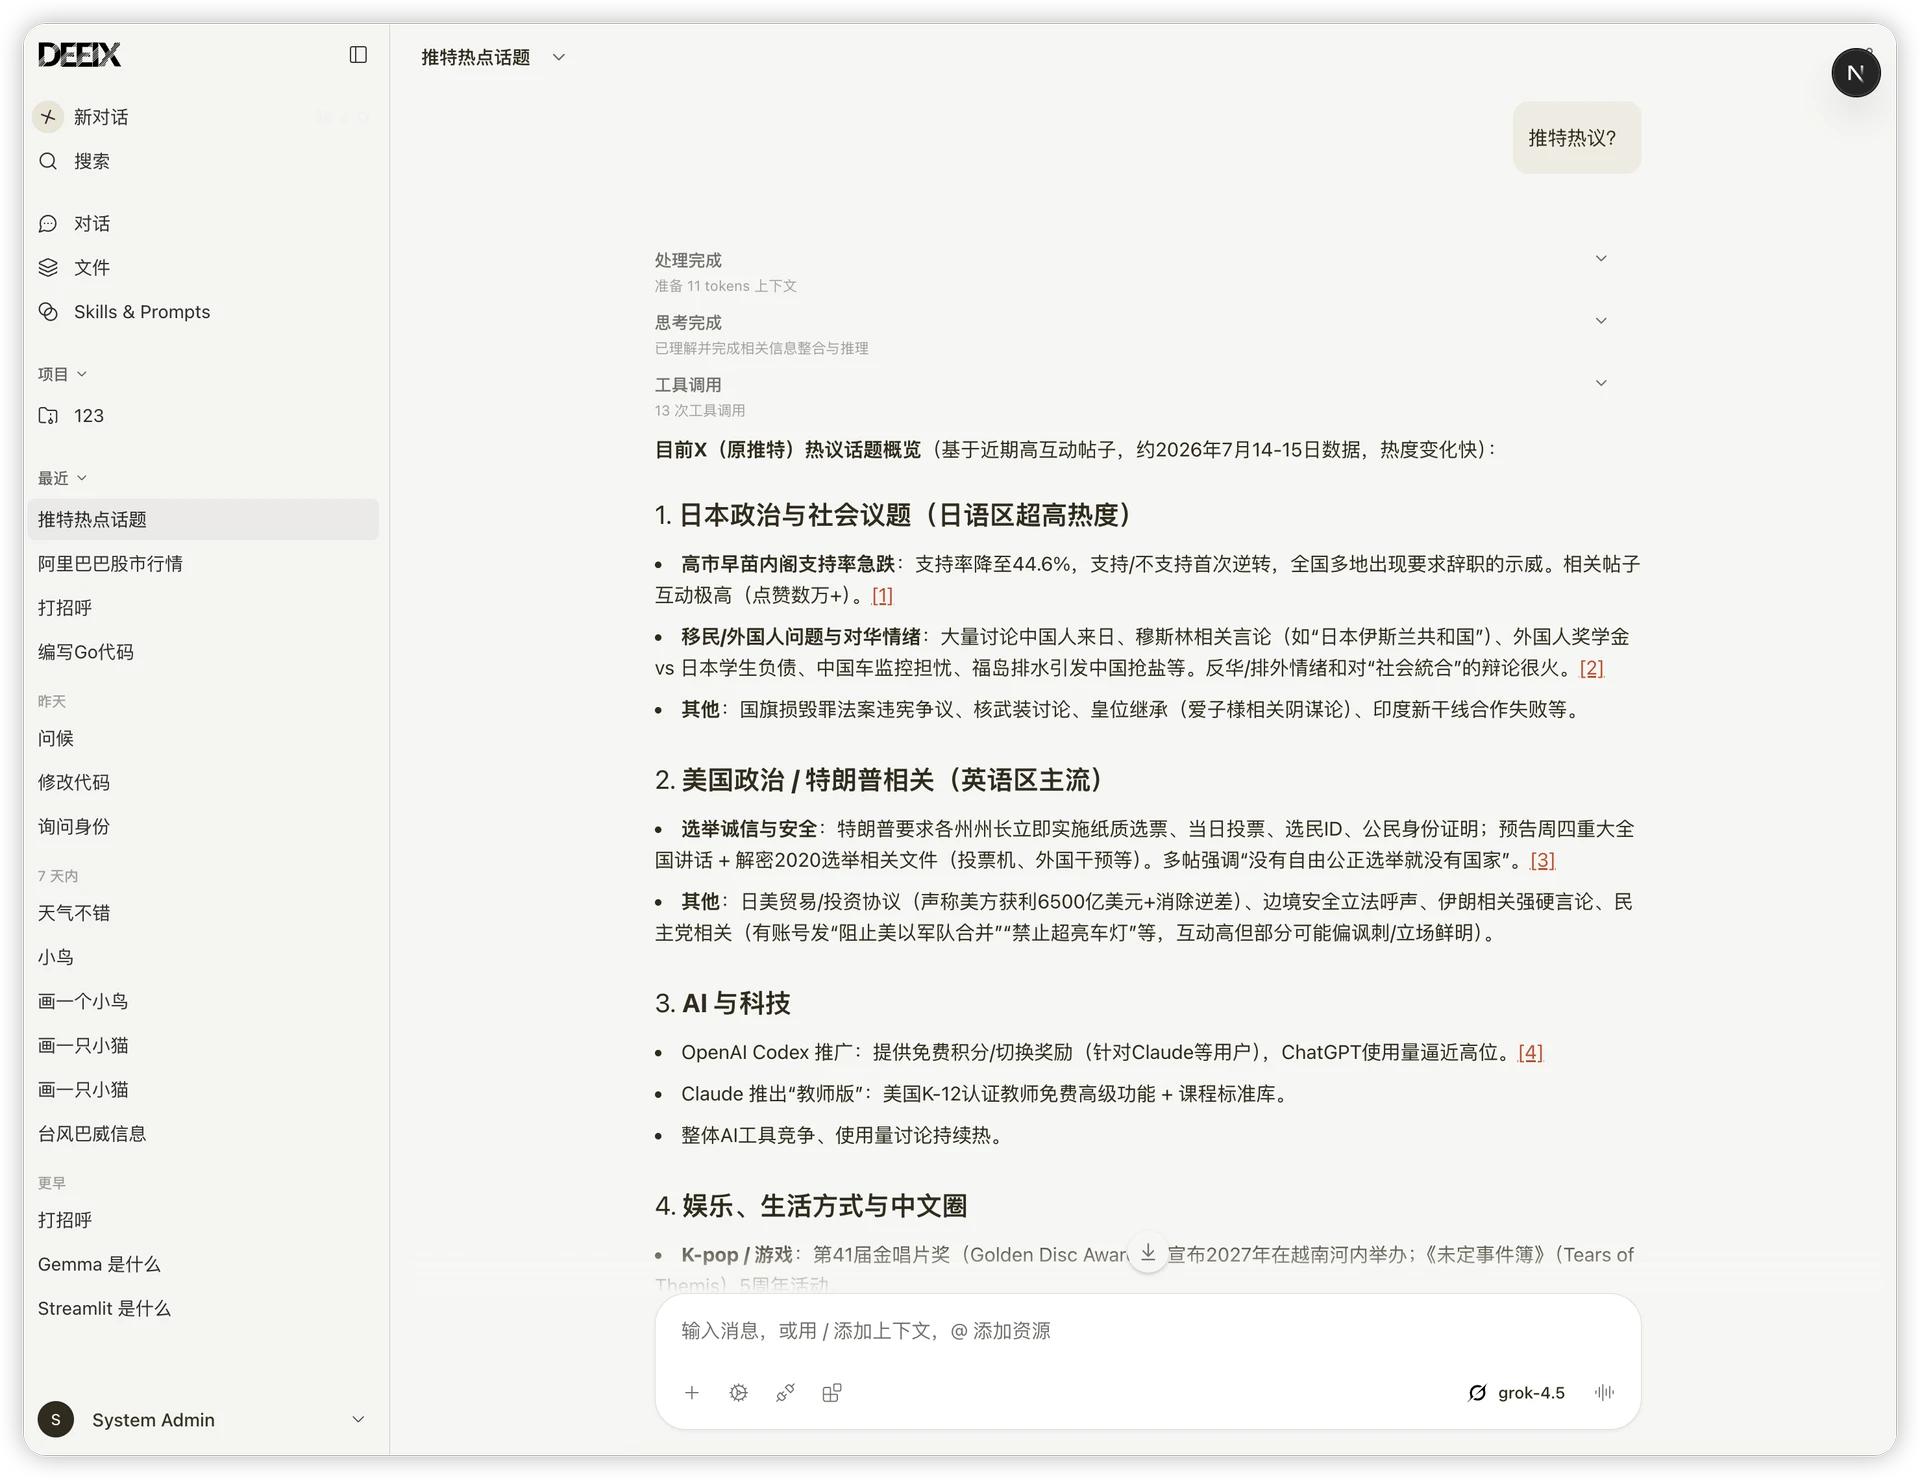
Task: Open Skills & Prompts
Action: [x=203, y=311]
